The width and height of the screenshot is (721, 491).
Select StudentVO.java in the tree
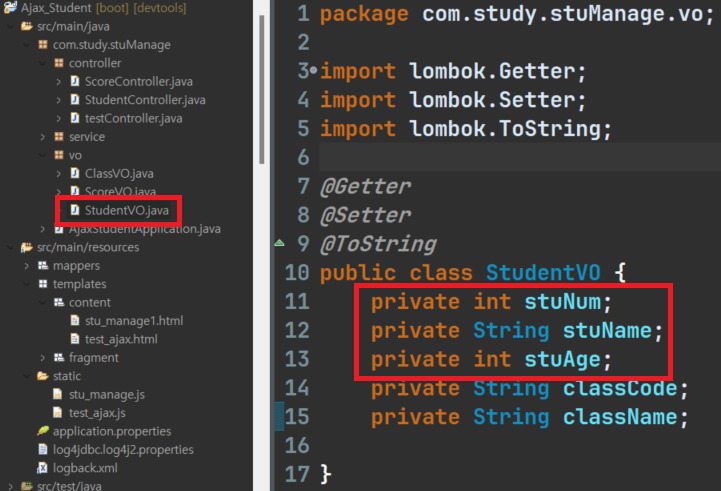(127, 210)
